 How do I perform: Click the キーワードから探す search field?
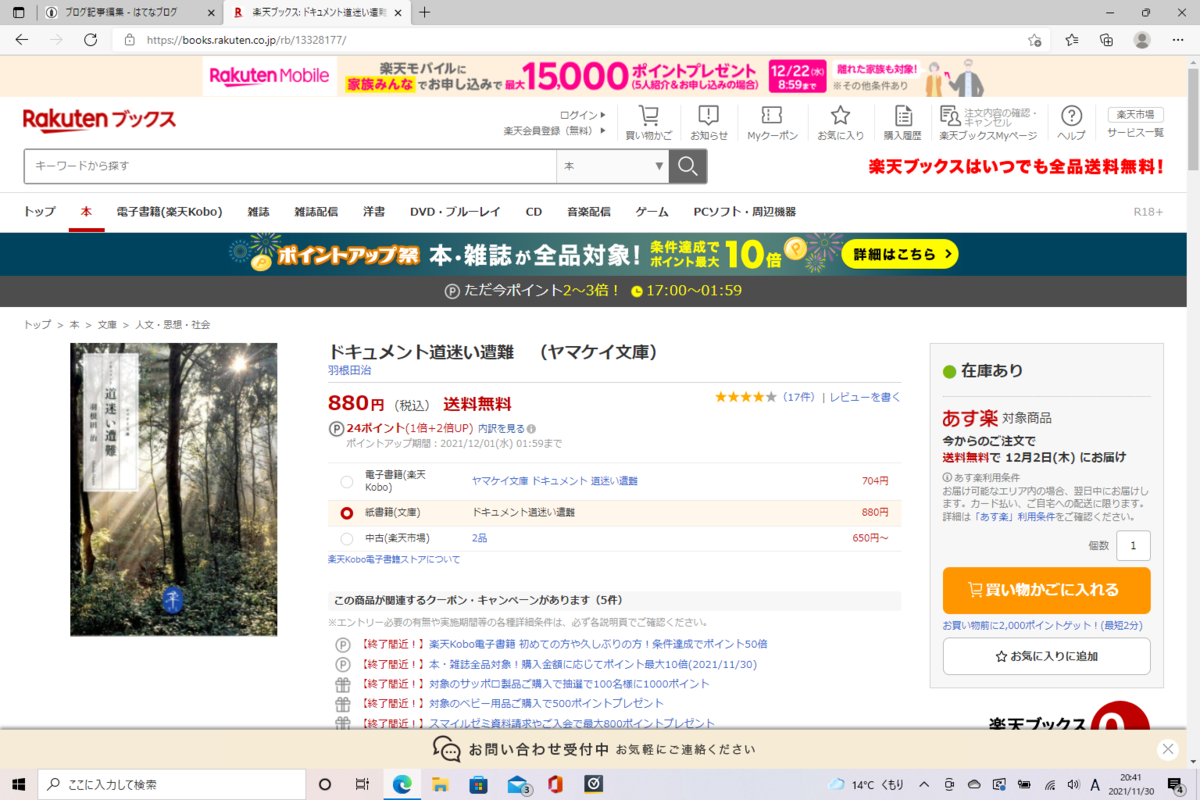[290, 166]
